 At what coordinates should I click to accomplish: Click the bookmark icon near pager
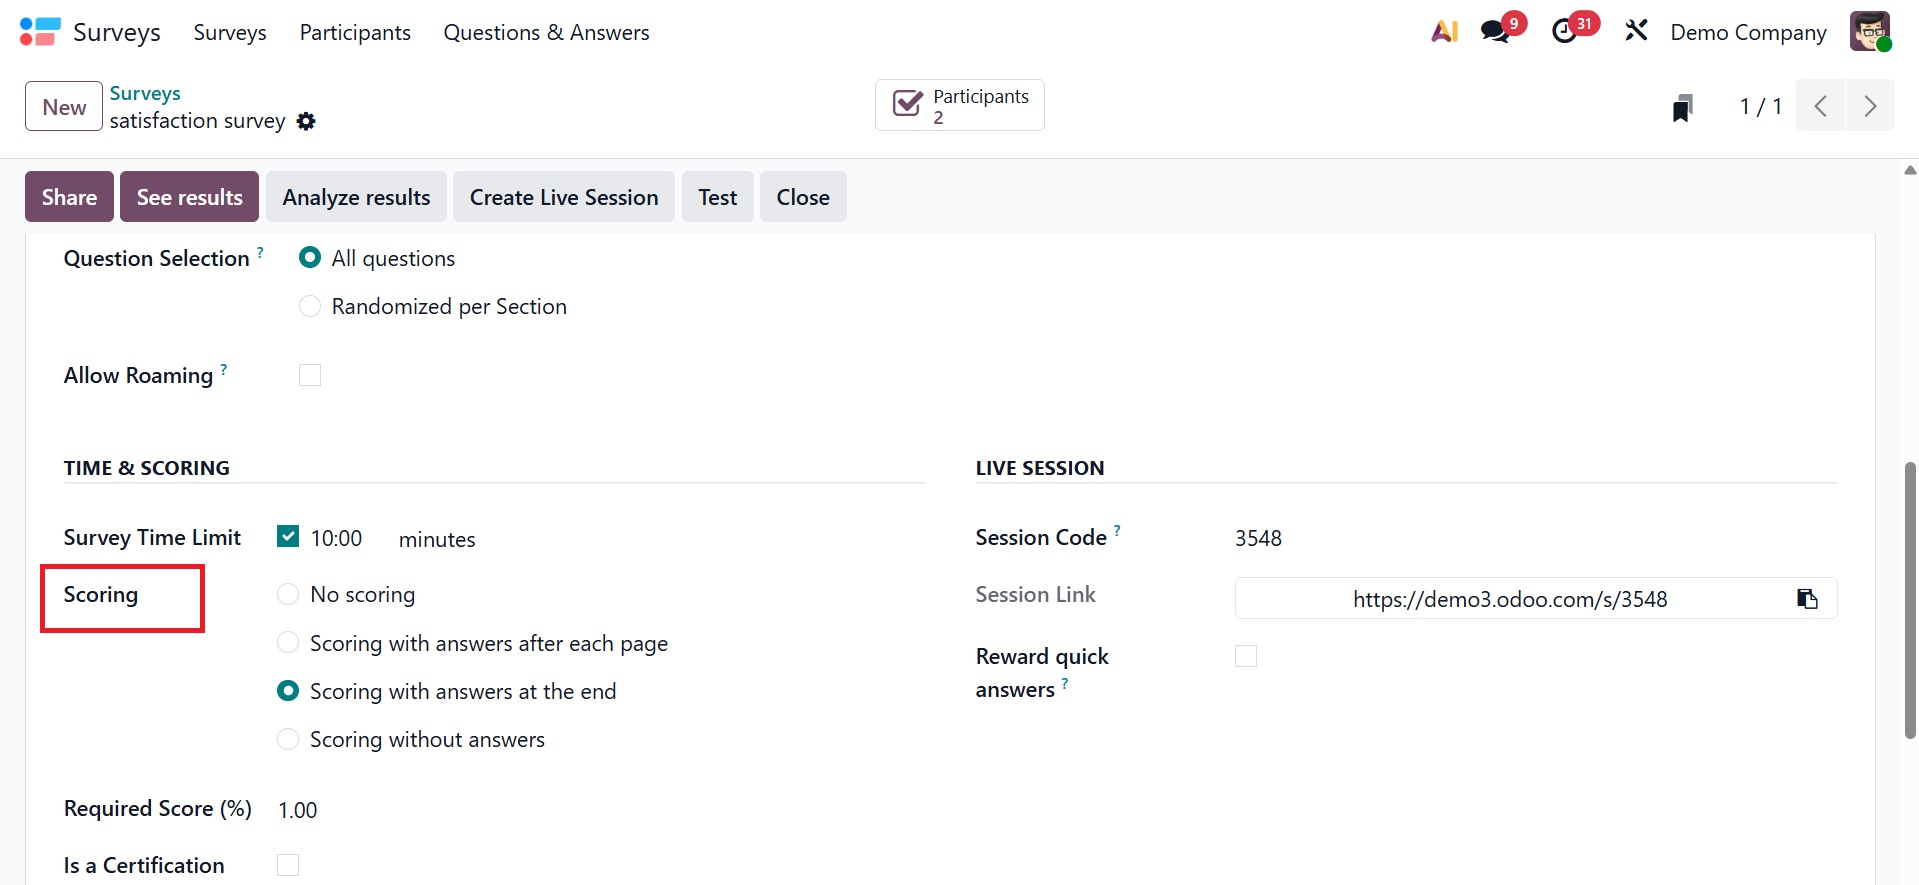[x=1683, y=107]
